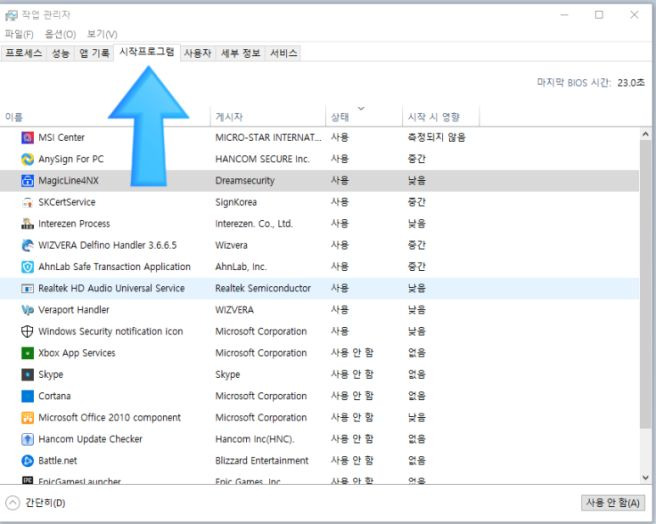Select Realtek HD Audio Universal Service text
This screenshot has width=656, height=524.
click(111, 288)
